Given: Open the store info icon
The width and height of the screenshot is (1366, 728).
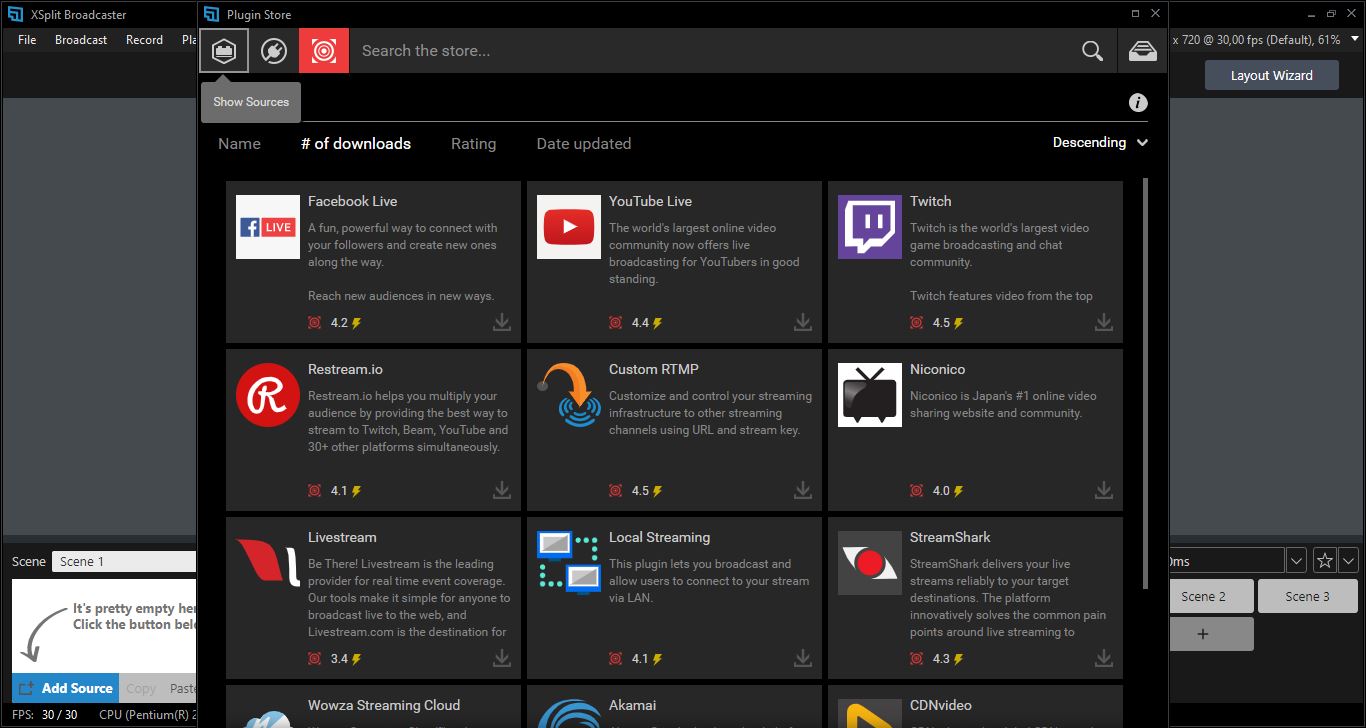Looking at the screenshot, I should tap(1138, 102).
